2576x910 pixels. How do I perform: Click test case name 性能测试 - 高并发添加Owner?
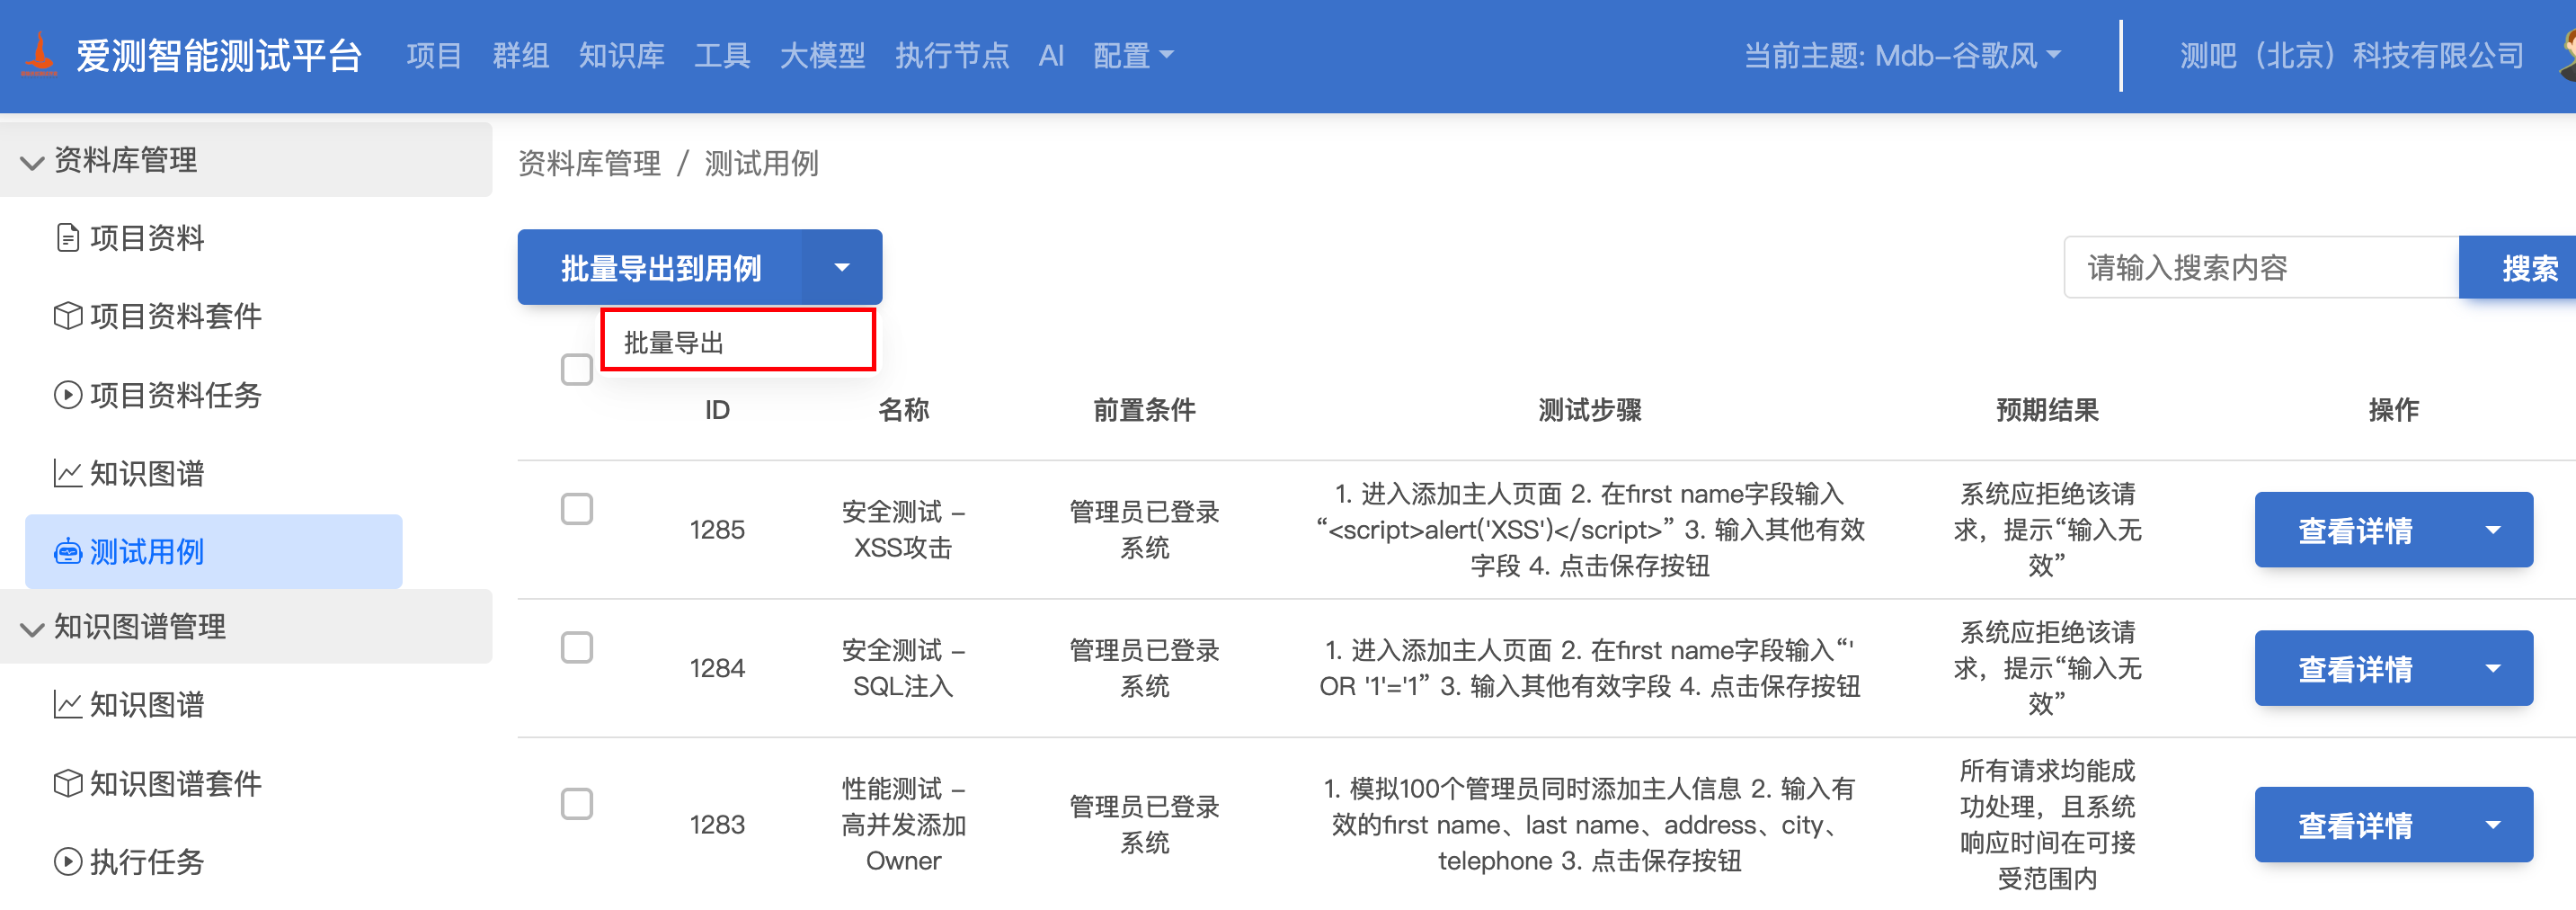(x=903, y=825)
